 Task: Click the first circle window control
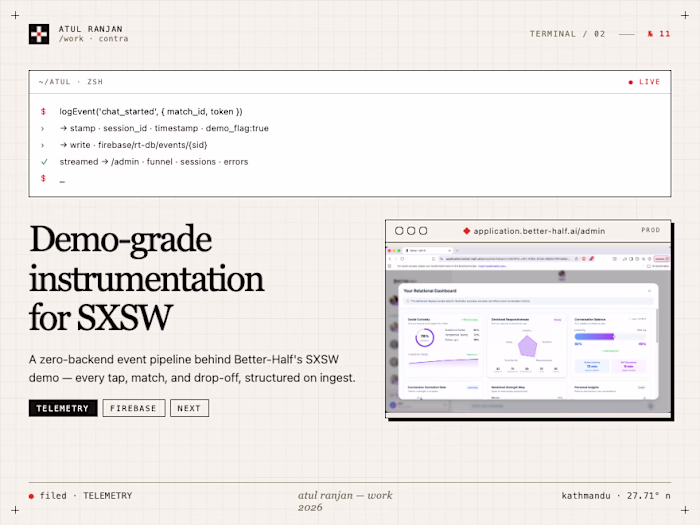(x=399, y=231)
